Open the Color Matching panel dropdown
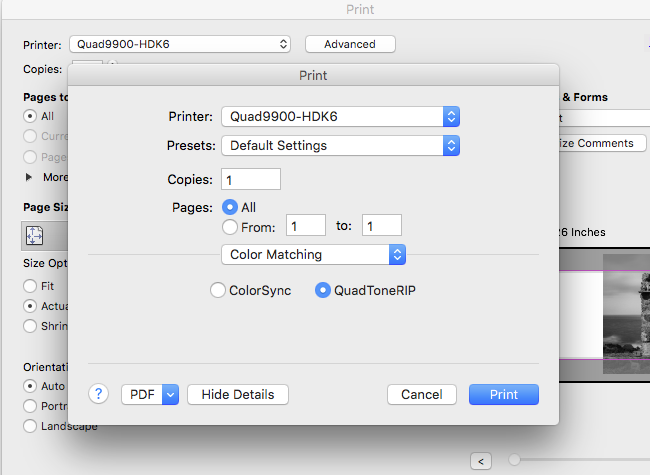650x475 pixels. 312,255
